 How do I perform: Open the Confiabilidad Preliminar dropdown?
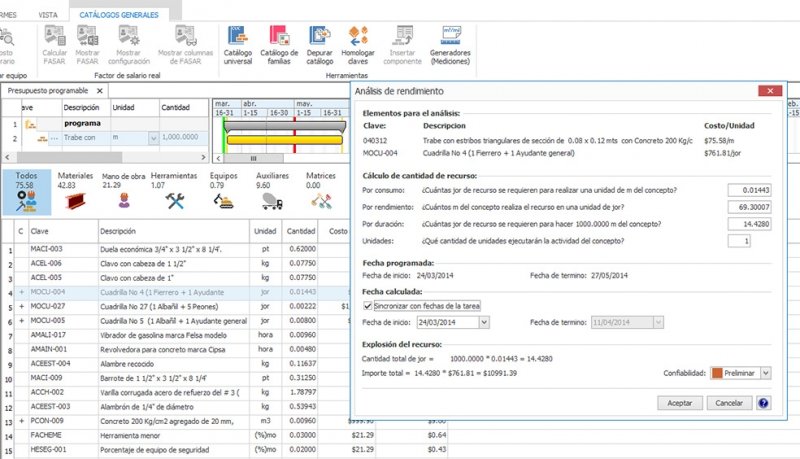(x=766, y=373)
